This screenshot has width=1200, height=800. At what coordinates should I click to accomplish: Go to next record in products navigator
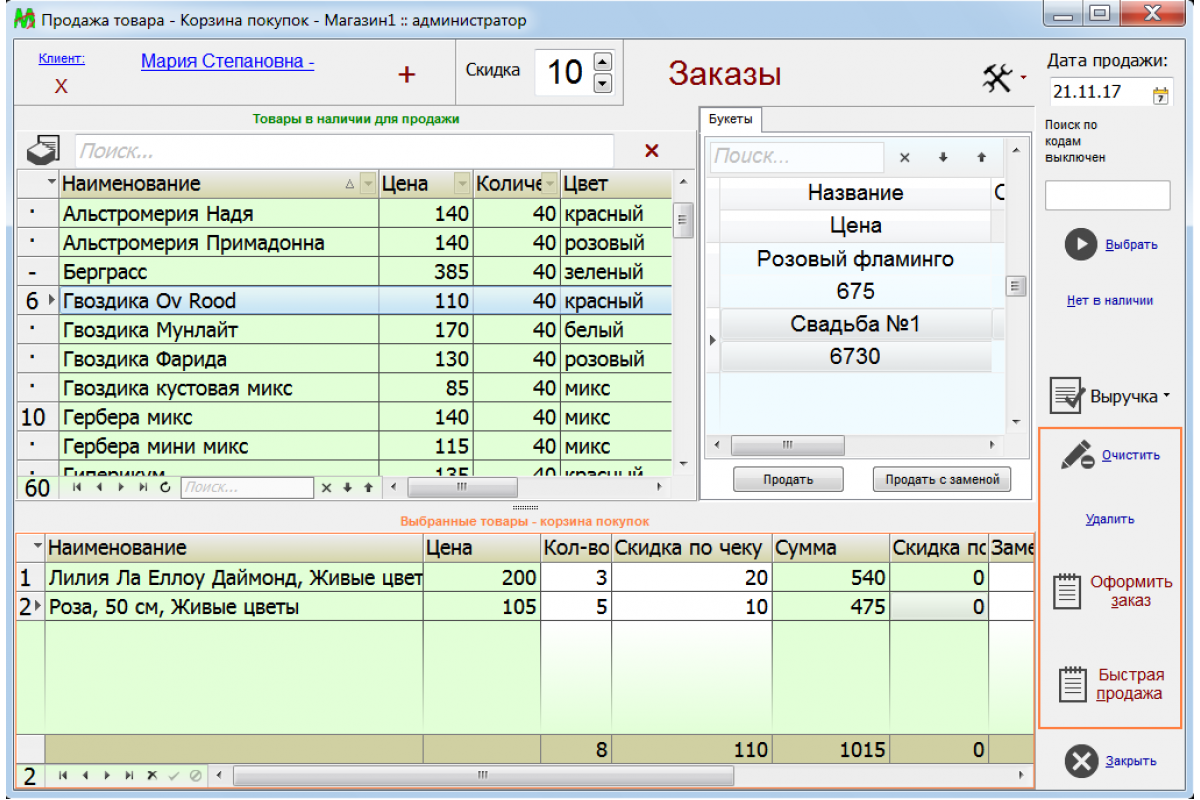point(121,487)
